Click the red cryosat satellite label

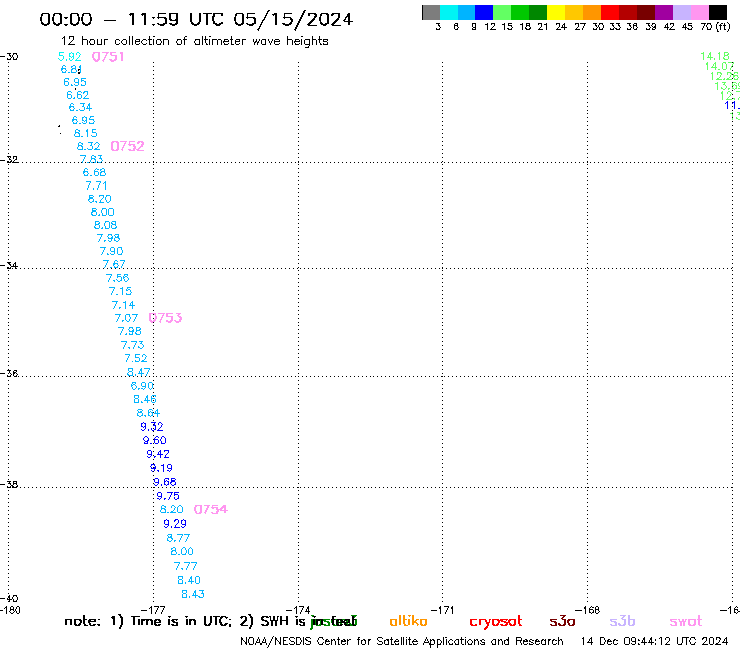496,622
